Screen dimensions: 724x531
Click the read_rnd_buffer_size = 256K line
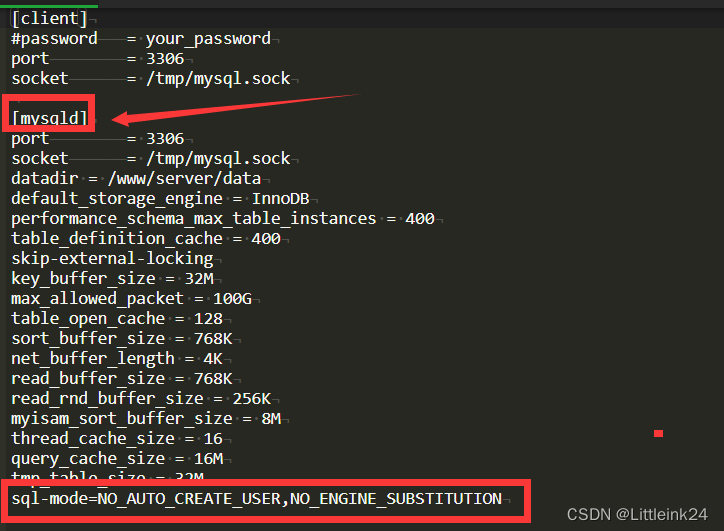click(141, 398)
